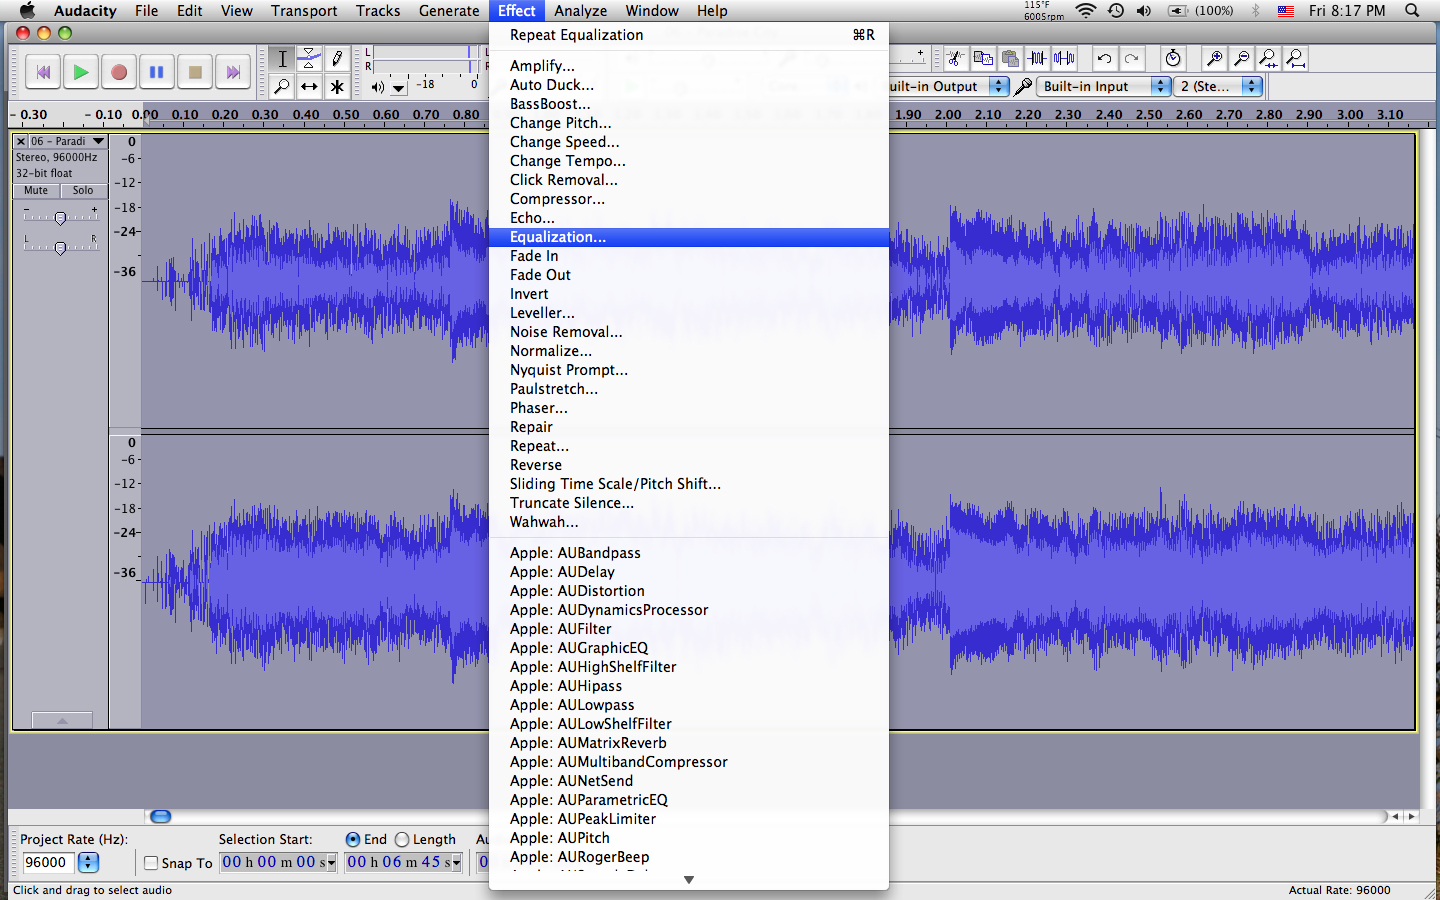Enable the Snap To checkbox
1440x900 pixels.
pos(151,863)
